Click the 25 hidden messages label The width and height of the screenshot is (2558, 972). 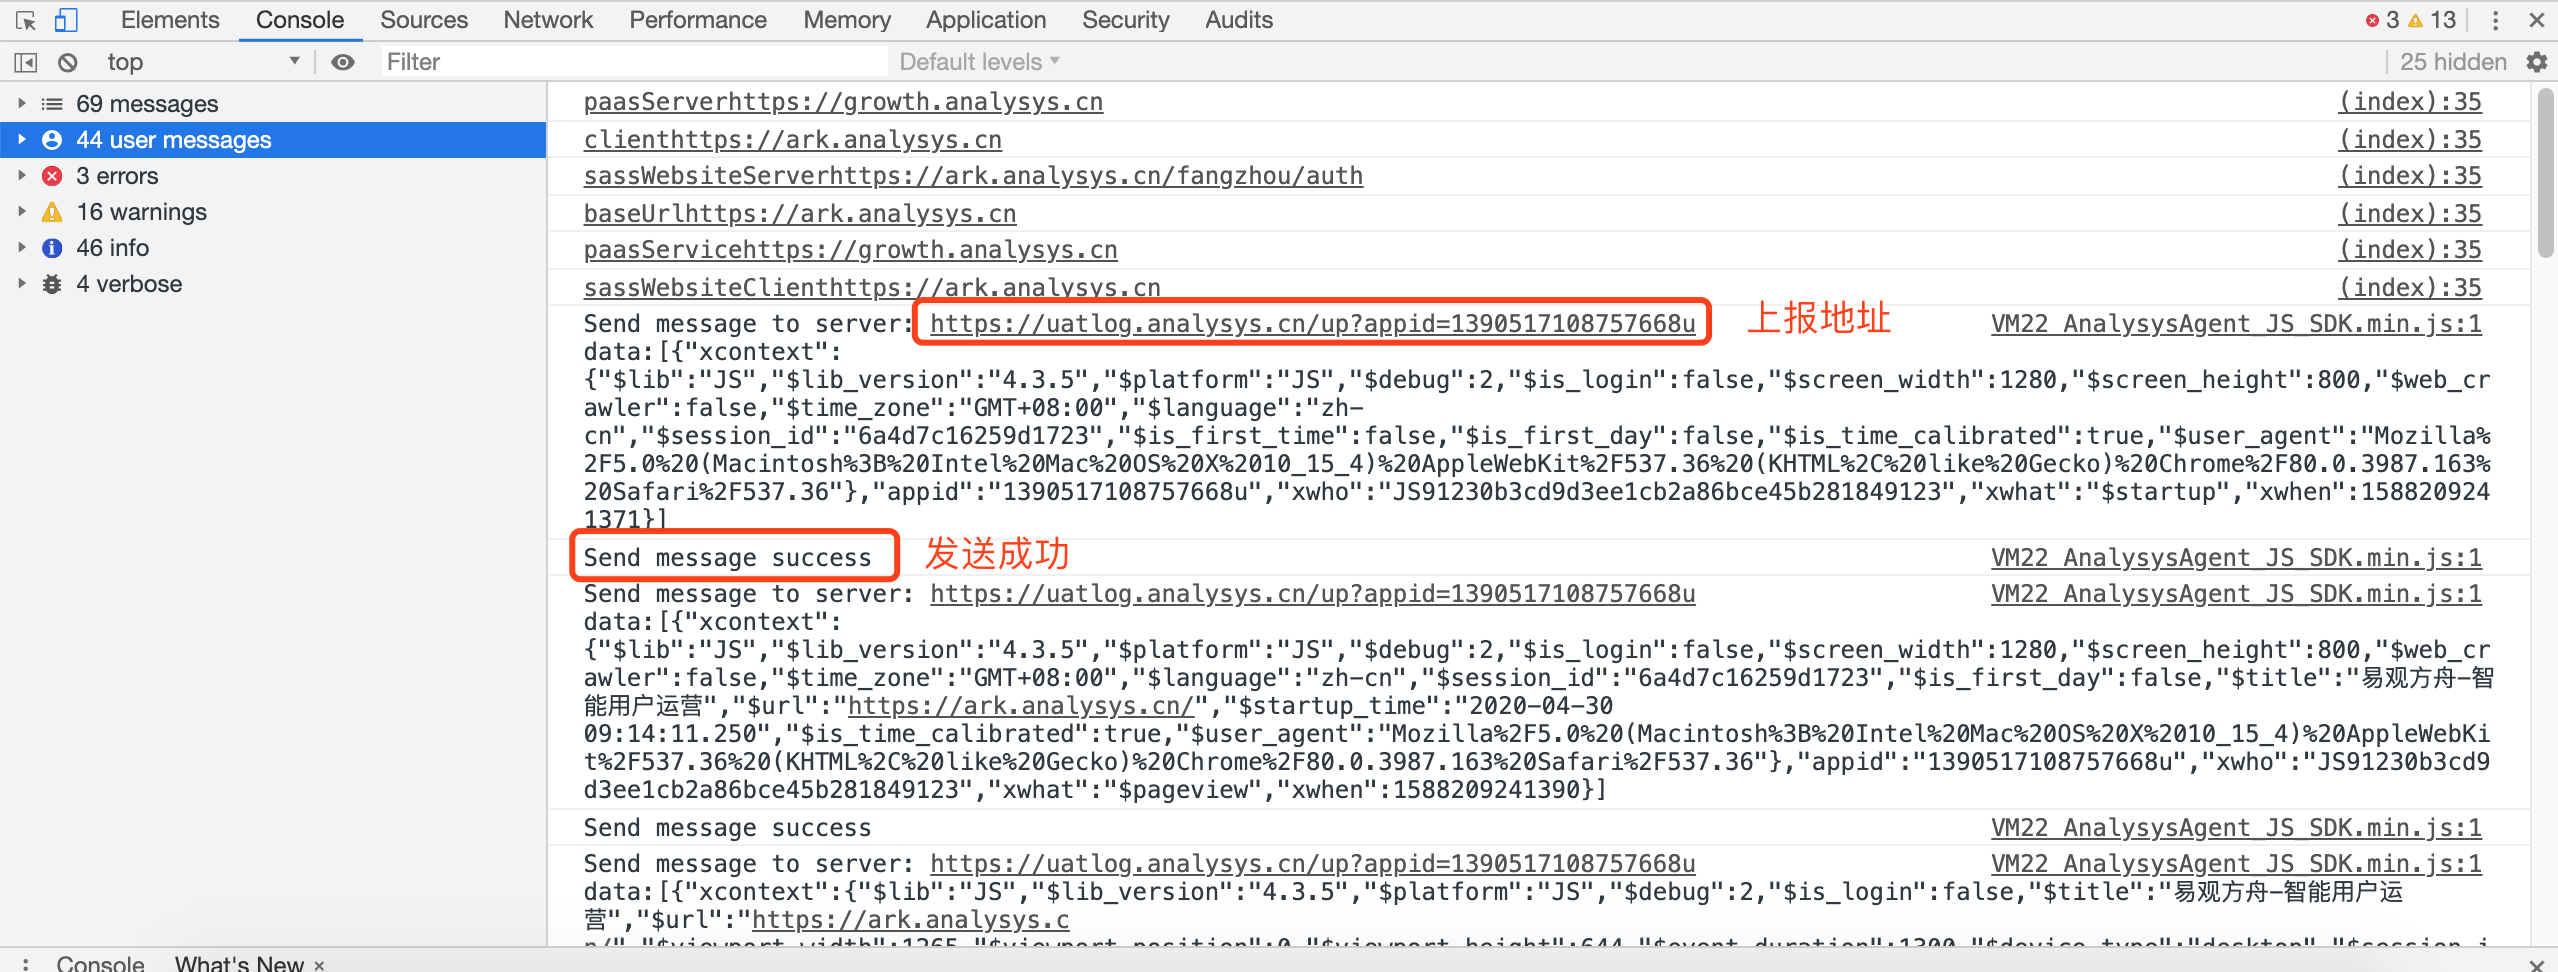[2453, 62]
